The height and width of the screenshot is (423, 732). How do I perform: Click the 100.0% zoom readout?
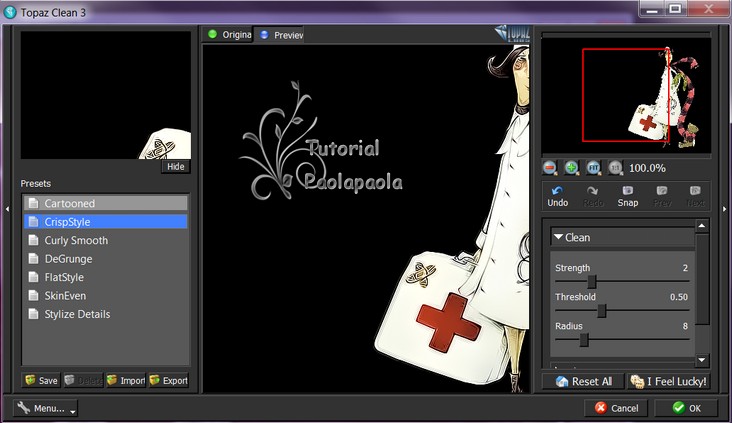coord(648,168)
